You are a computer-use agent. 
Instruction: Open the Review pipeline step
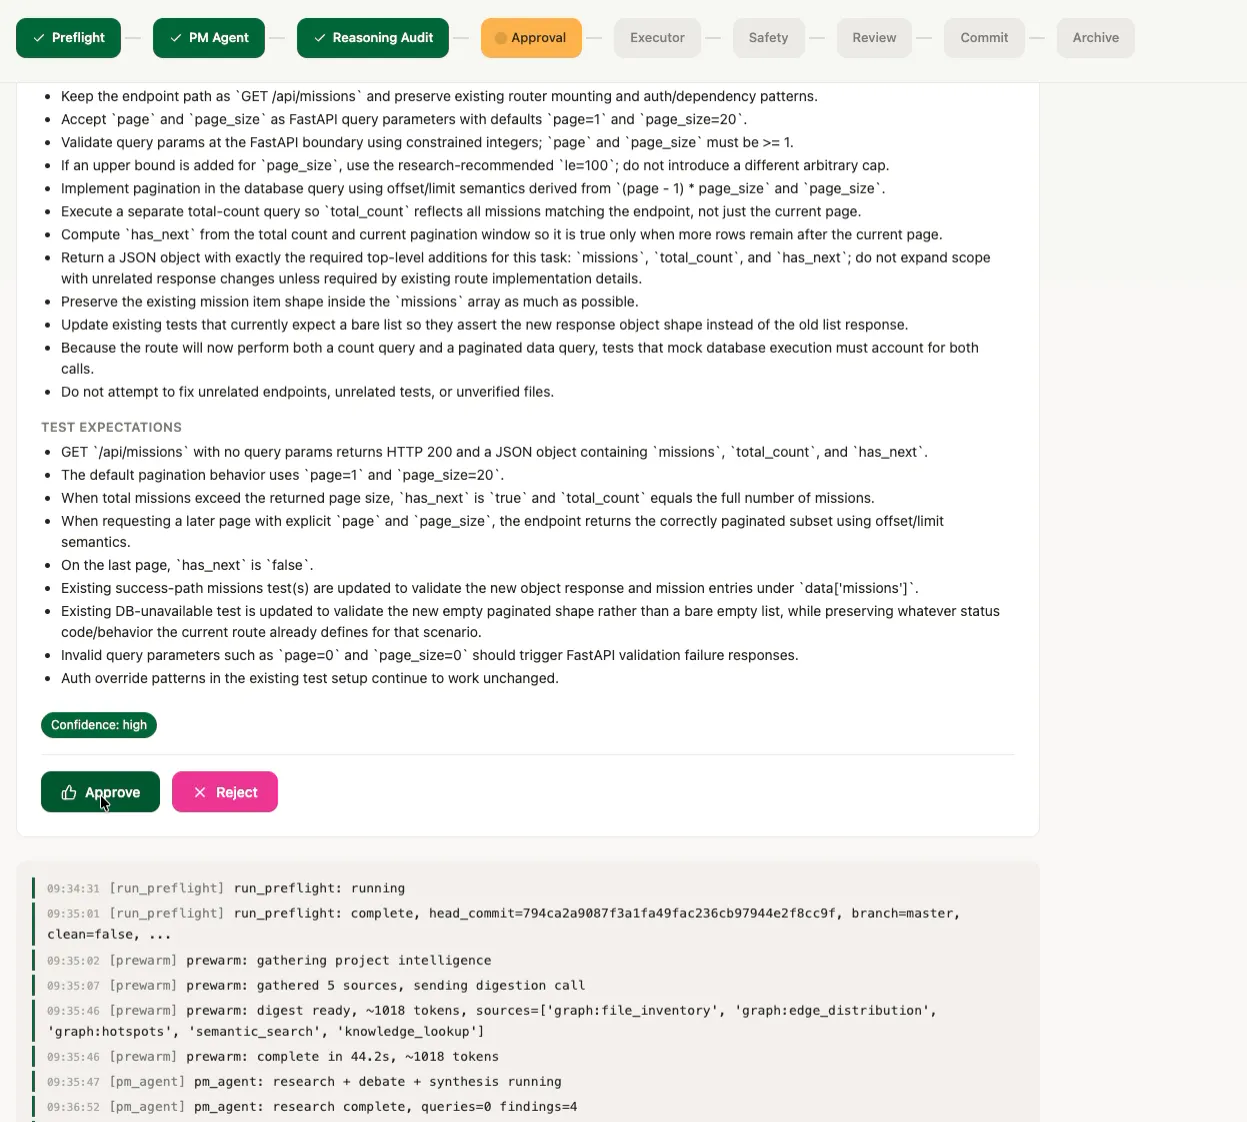(x=874, y=38)
